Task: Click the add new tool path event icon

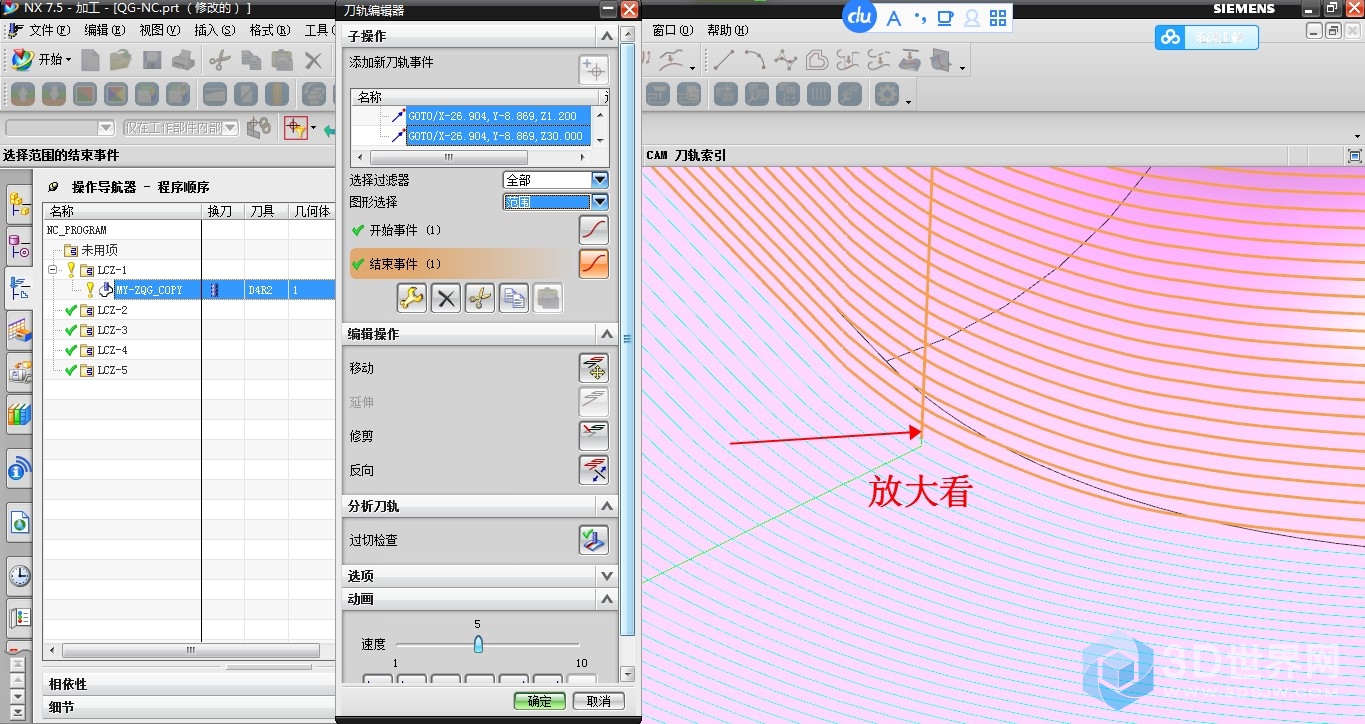Action: pos(594,70)
